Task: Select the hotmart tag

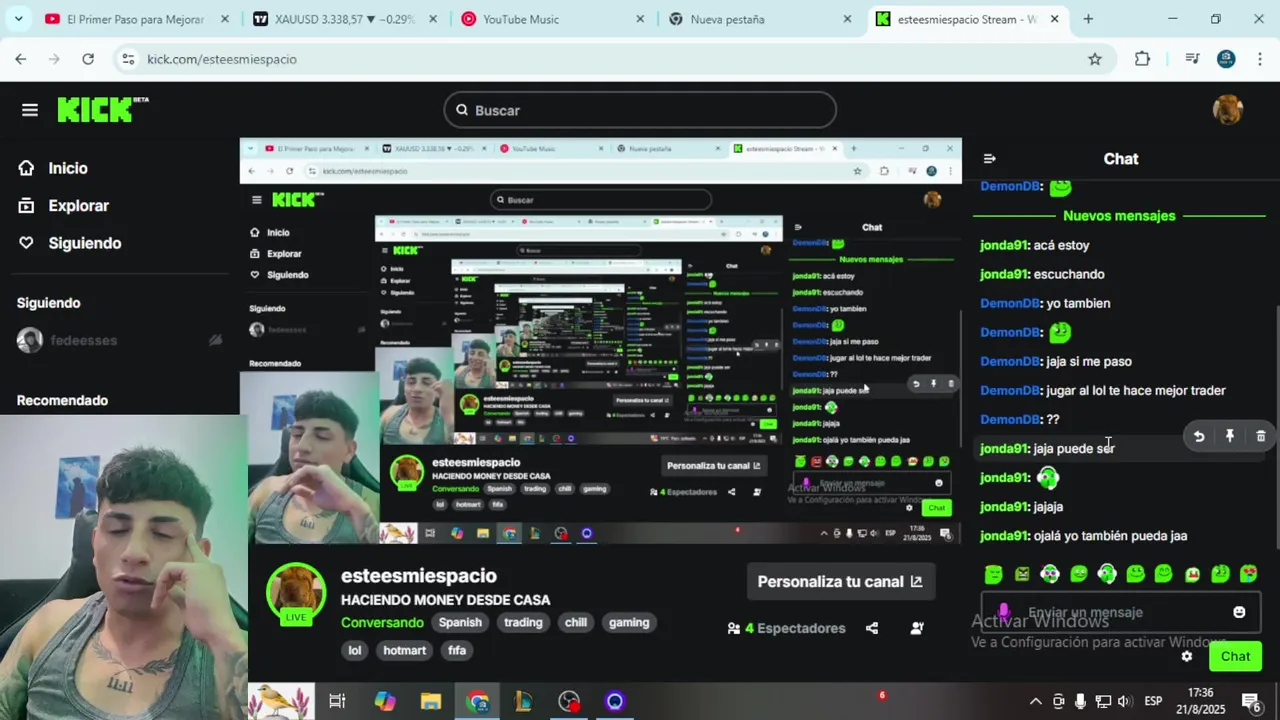Action: pyautogui.click(x=405, y=650)
